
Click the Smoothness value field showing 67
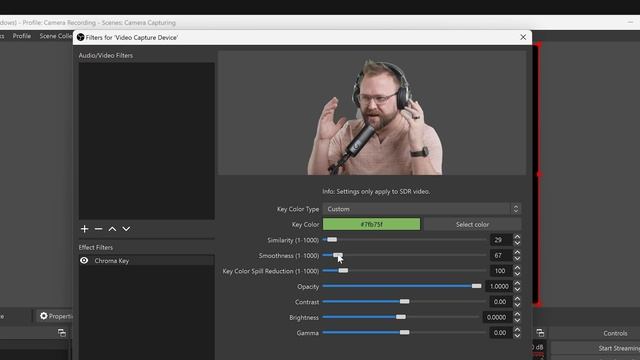coord(501,256)
